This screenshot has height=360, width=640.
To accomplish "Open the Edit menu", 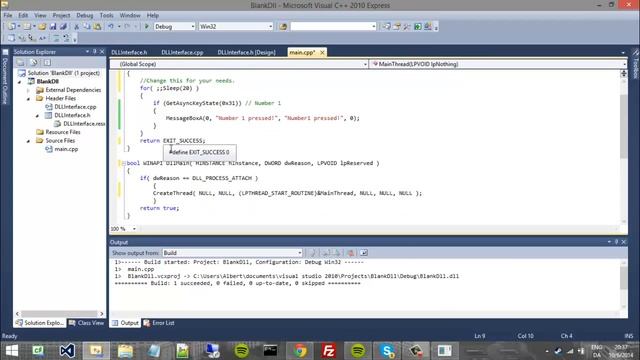I will [23, 16].
